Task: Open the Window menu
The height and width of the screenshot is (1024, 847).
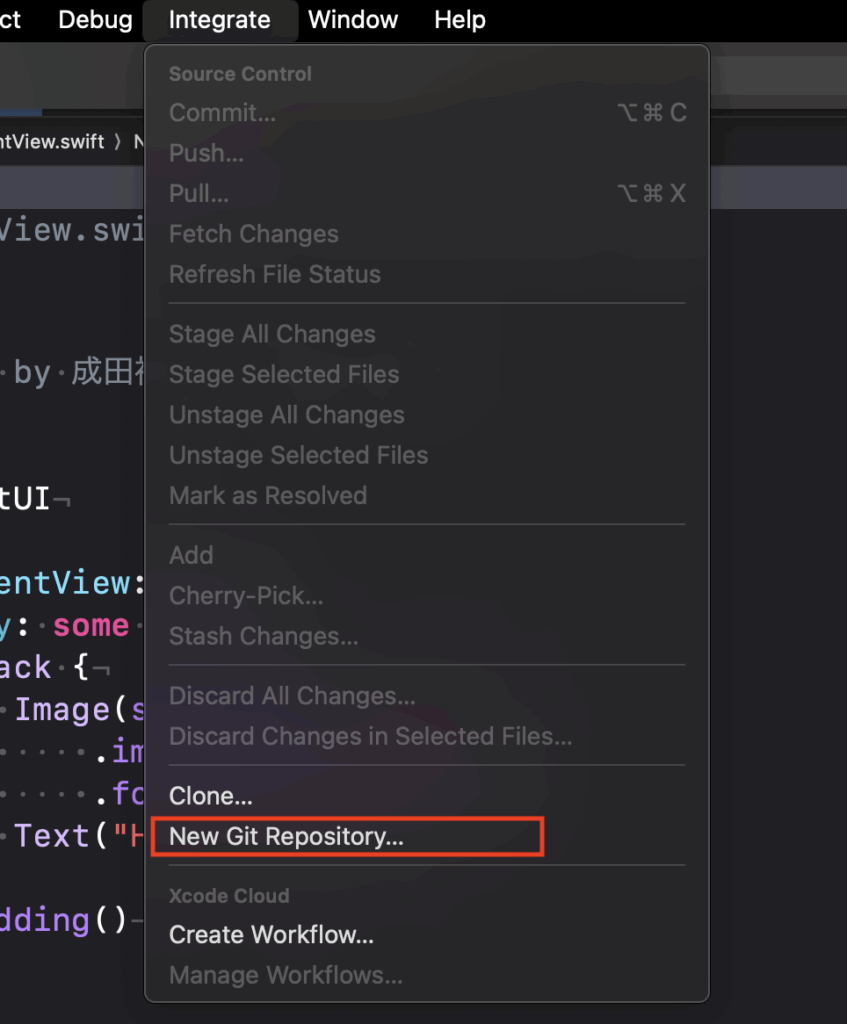Action: [353, 20]
